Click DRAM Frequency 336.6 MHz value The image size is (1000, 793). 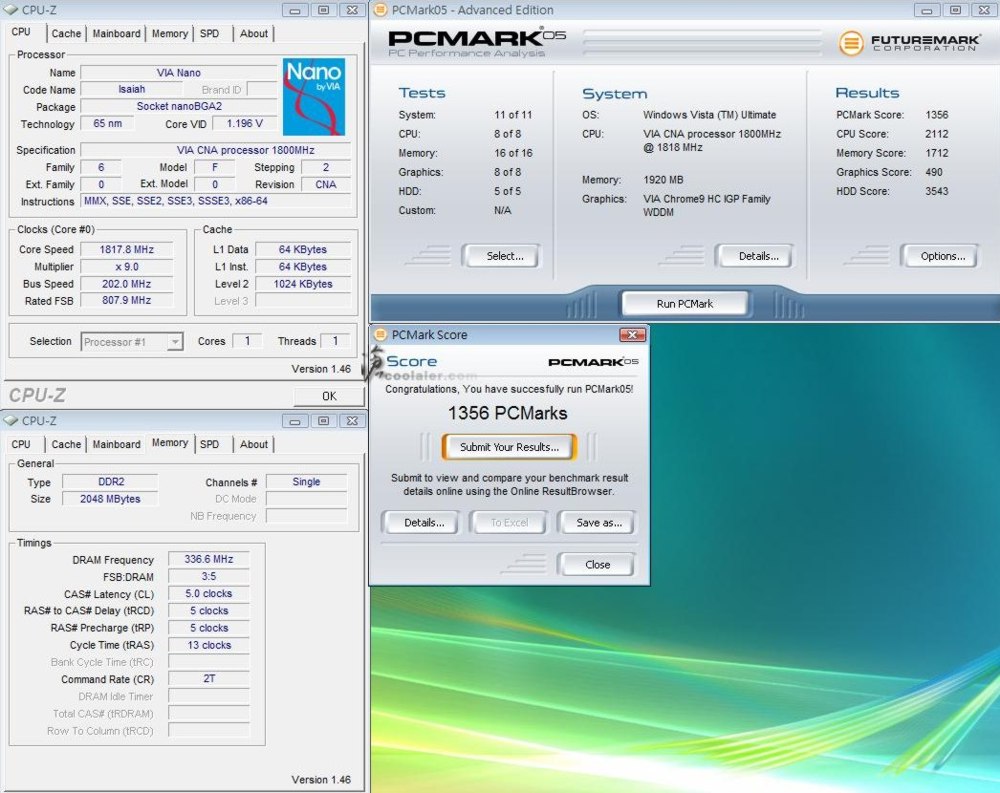click(x=209, y=559)
